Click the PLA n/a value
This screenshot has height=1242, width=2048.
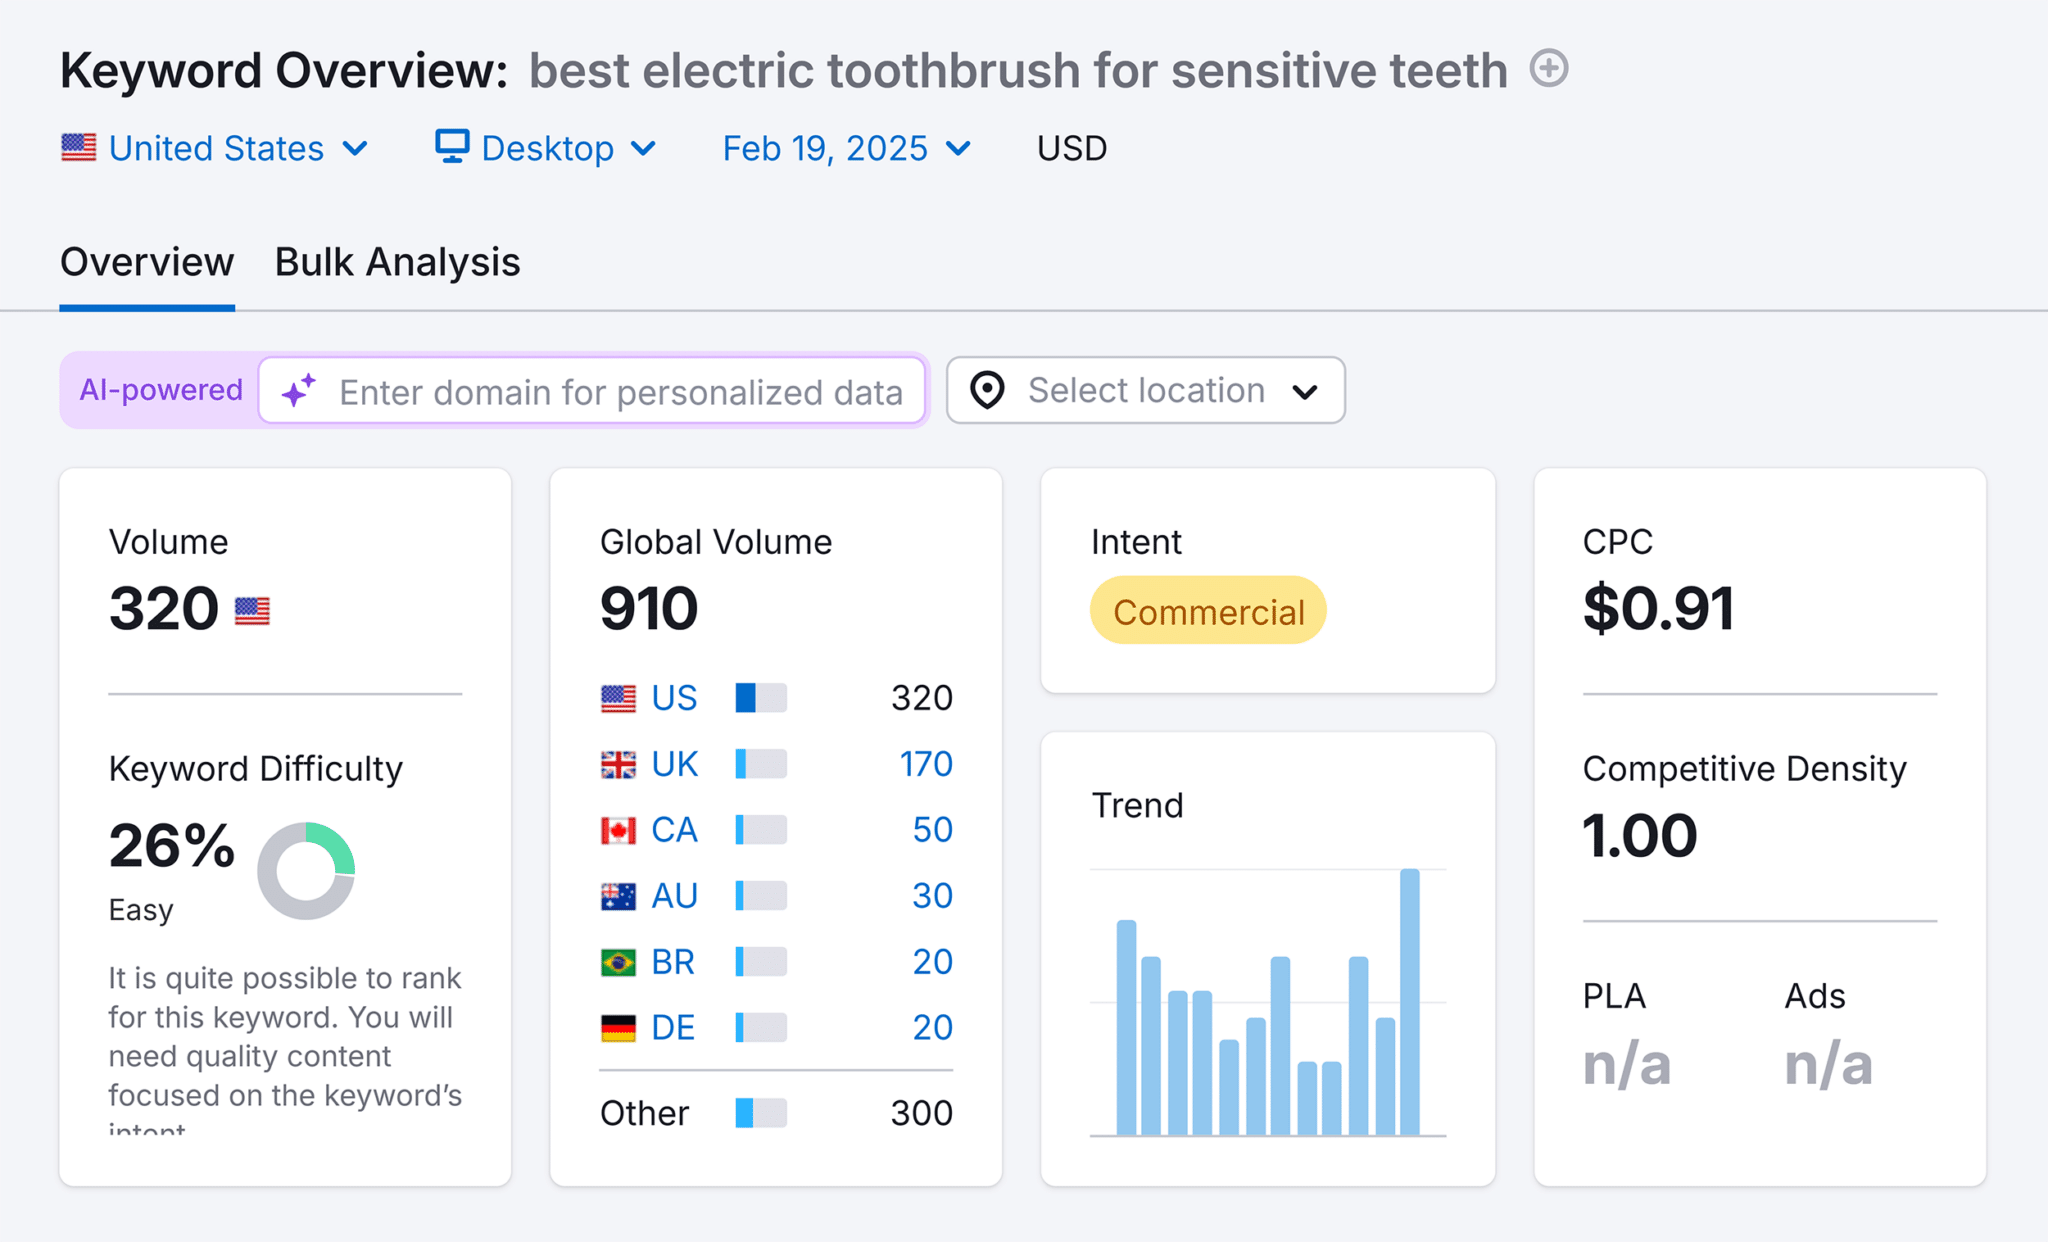coord(1627,1063)
